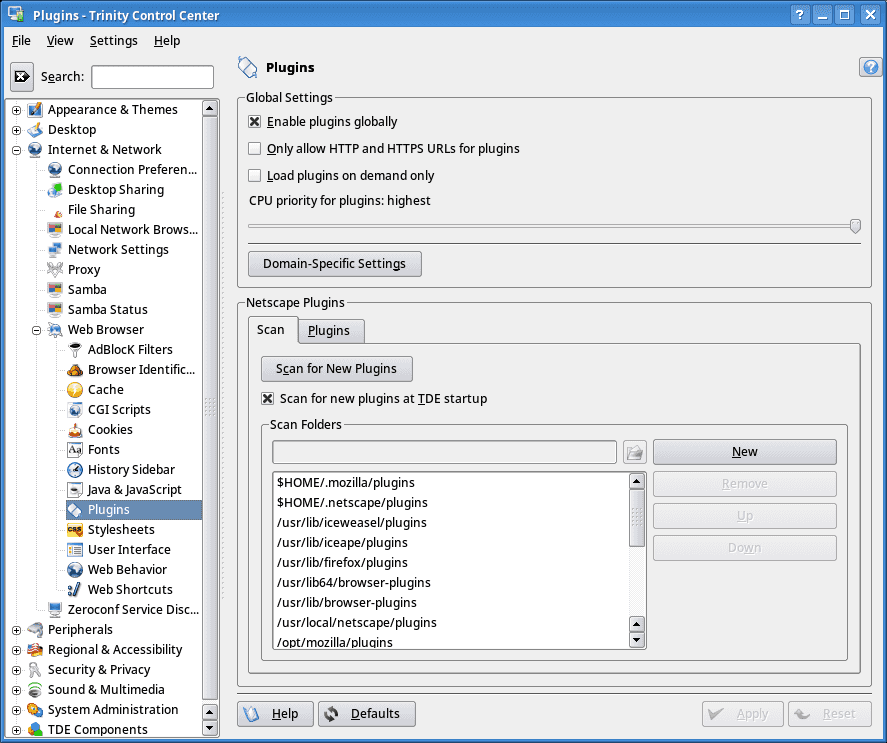Viewport: 887px width, 743px height.
Task: Select /usr/lib64/browser-plugins entry
Action: tap(450, 582)
